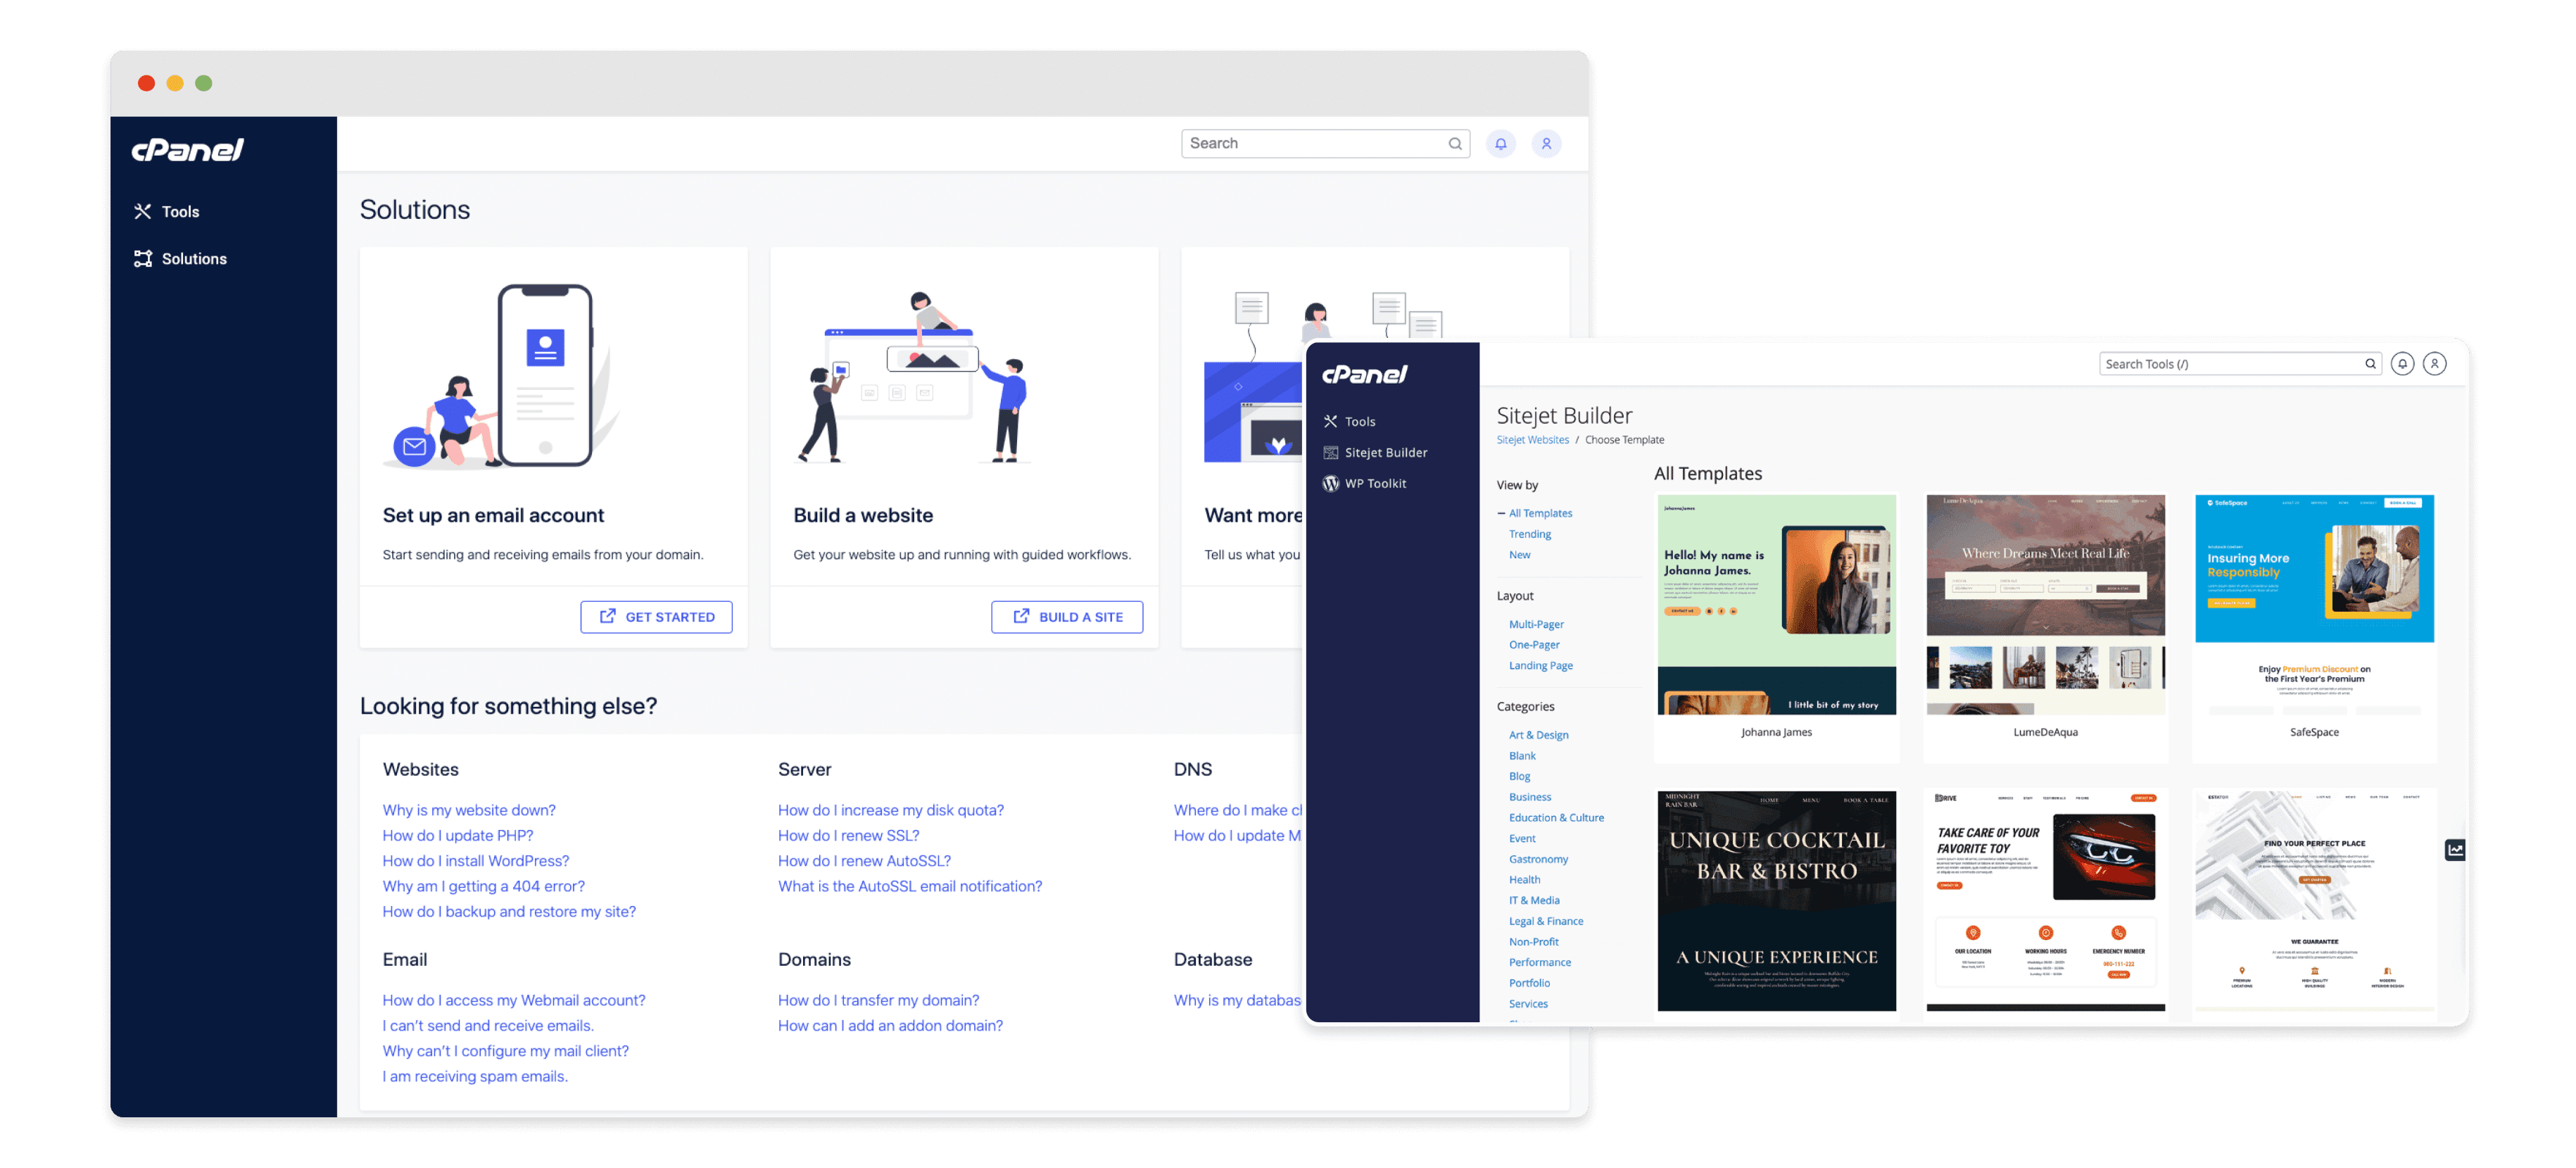Open 'Why is my website down?' link
The height and width of the screenshot is (1168, 2576).
coord(469,810)
